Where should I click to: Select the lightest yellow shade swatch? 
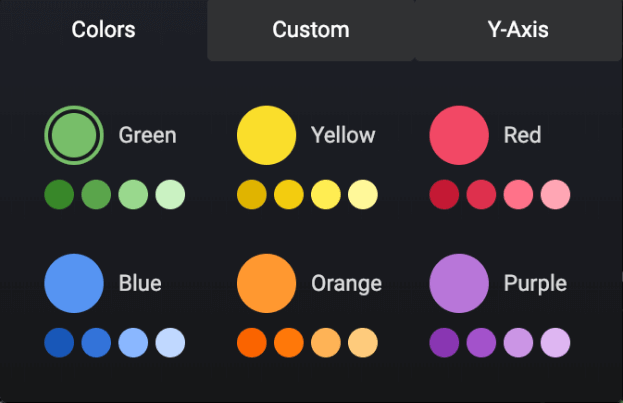[x=363, y=194]
